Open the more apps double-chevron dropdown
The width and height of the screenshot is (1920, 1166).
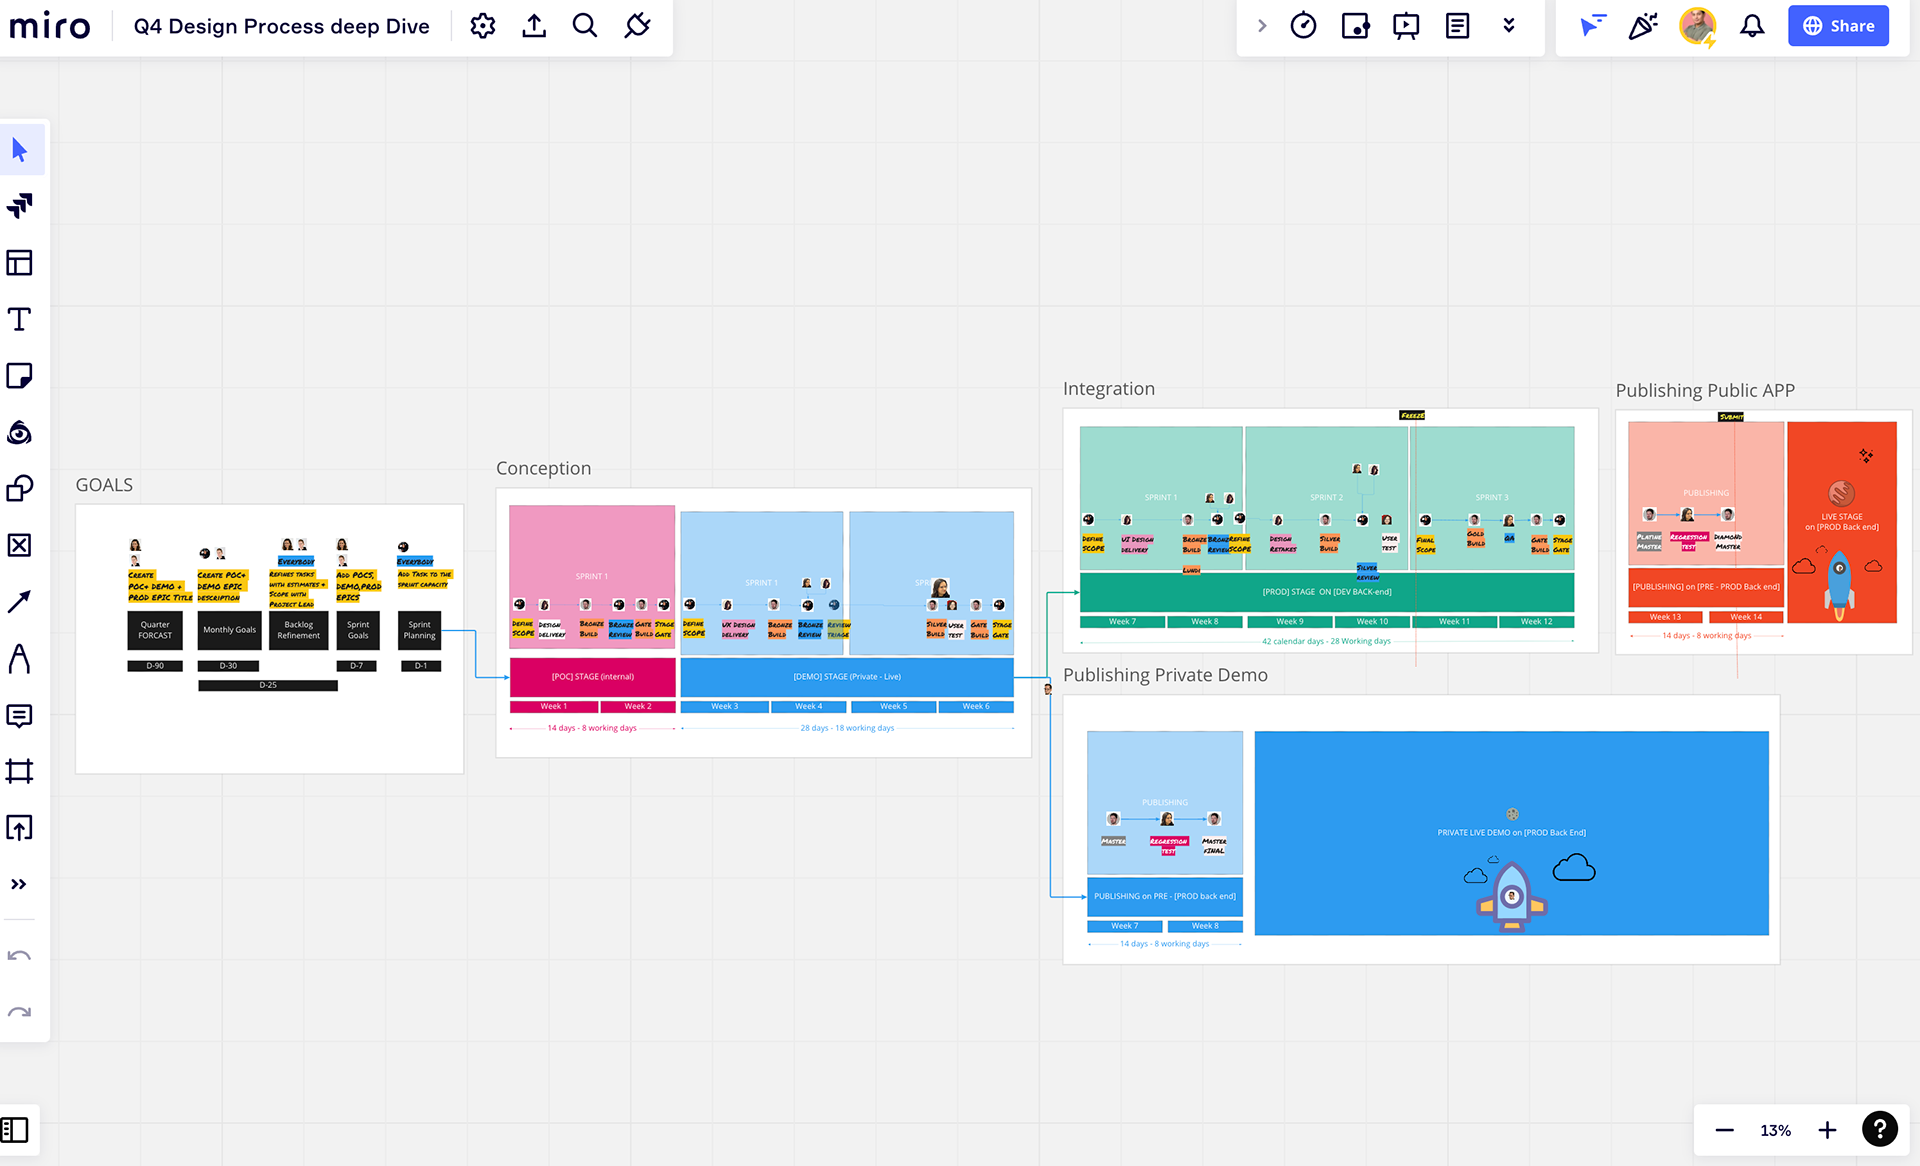[x=1509, y=26]
